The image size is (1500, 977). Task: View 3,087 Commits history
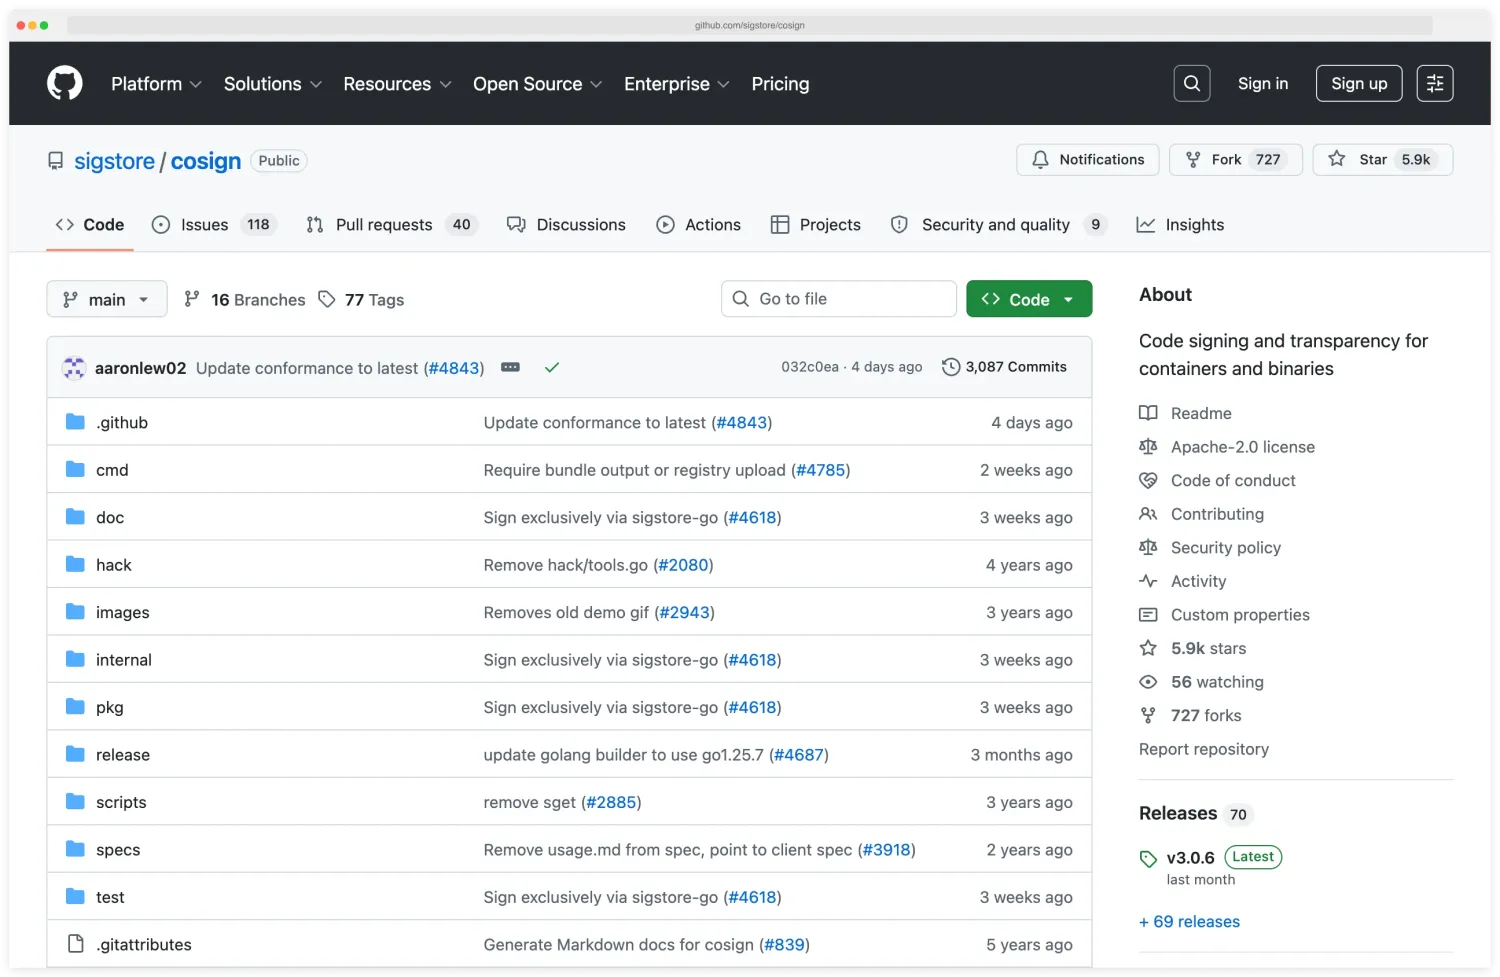tap(1004, 367)
